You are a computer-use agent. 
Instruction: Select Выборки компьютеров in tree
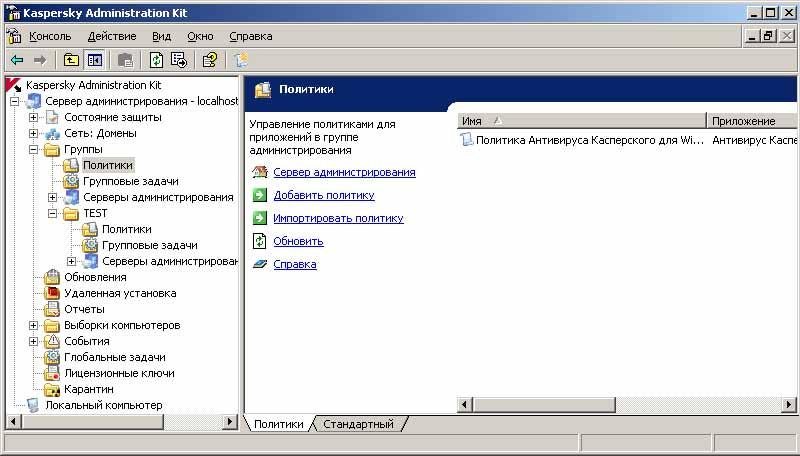122,325
